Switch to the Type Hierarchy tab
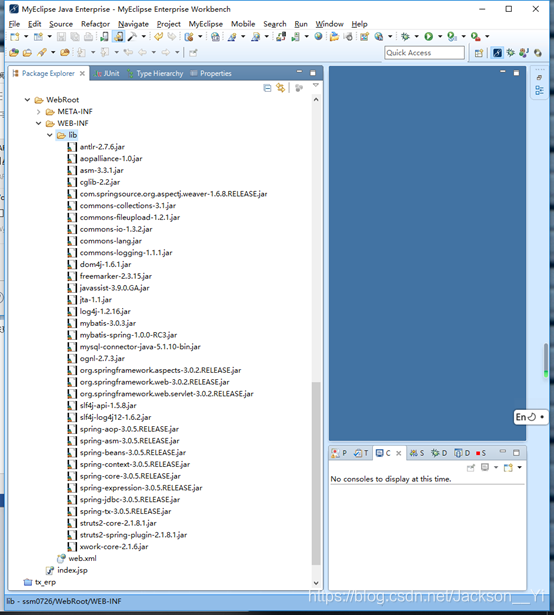Image resolution: width=554 pixels, height=615 pixels. click(x=155, y=73)
